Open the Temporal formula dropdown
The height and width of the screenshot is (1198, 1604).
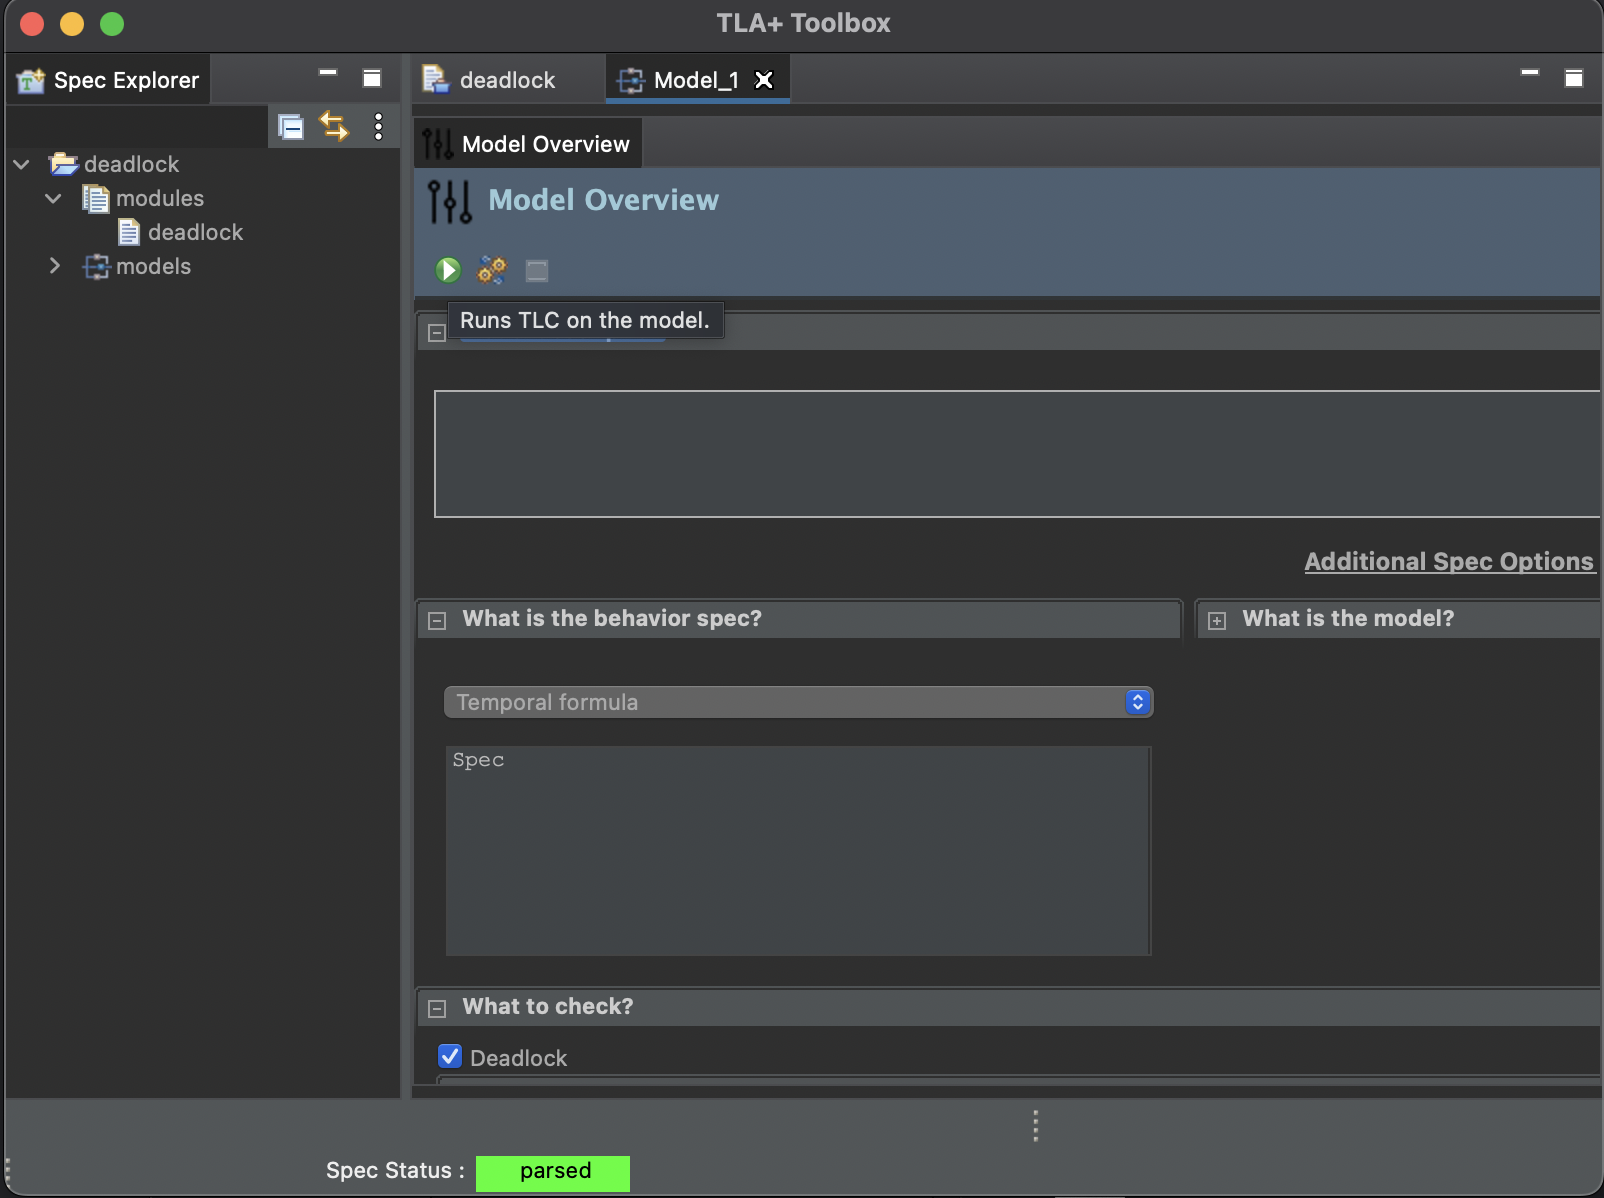(798, 702)
